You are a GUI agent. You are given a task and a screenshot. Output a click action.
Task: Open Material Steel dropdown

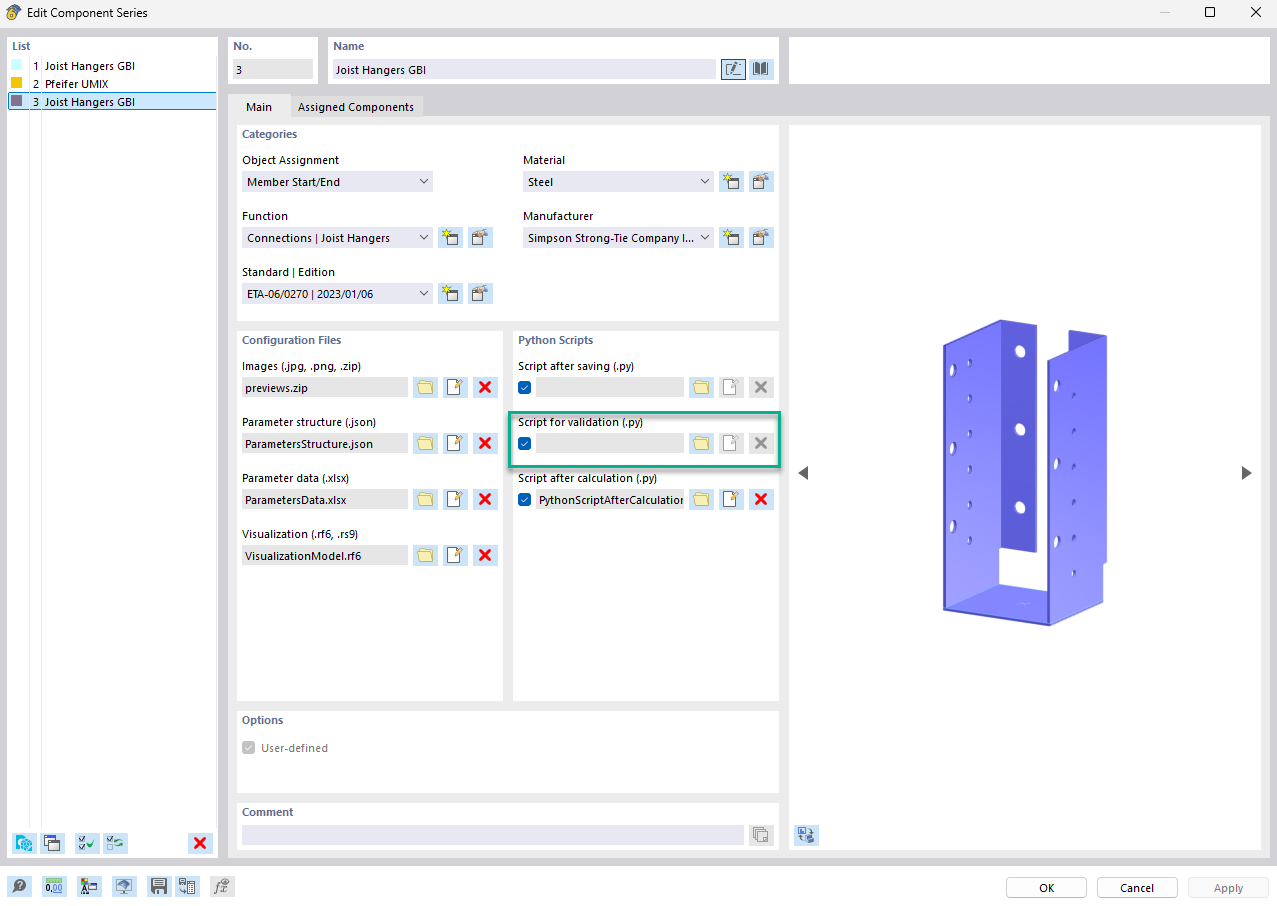click(618, 182)
